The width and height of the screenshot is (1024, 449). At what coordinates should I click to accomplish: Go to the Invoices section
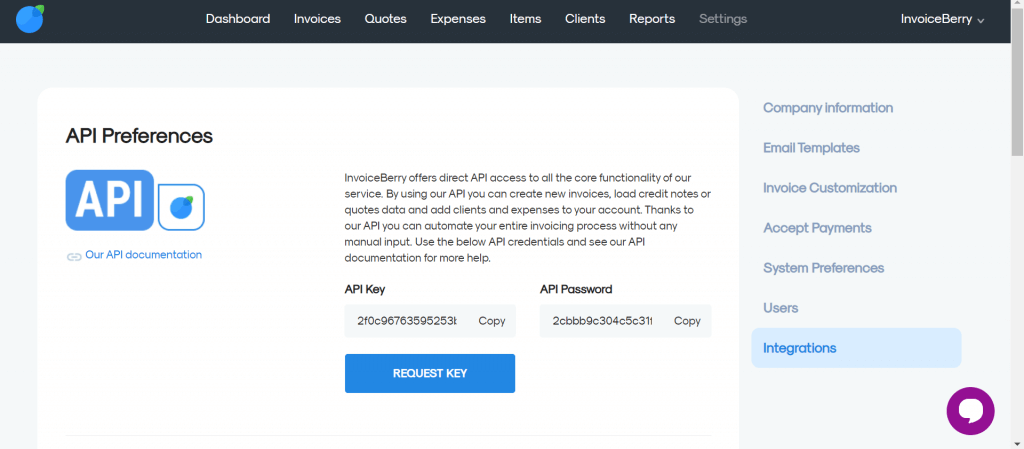pyautogui.click(x=317, y=19)
